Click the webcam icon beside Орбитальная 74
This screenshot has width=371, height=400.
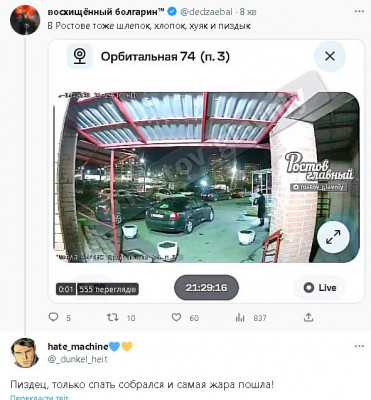pos(80,56)
